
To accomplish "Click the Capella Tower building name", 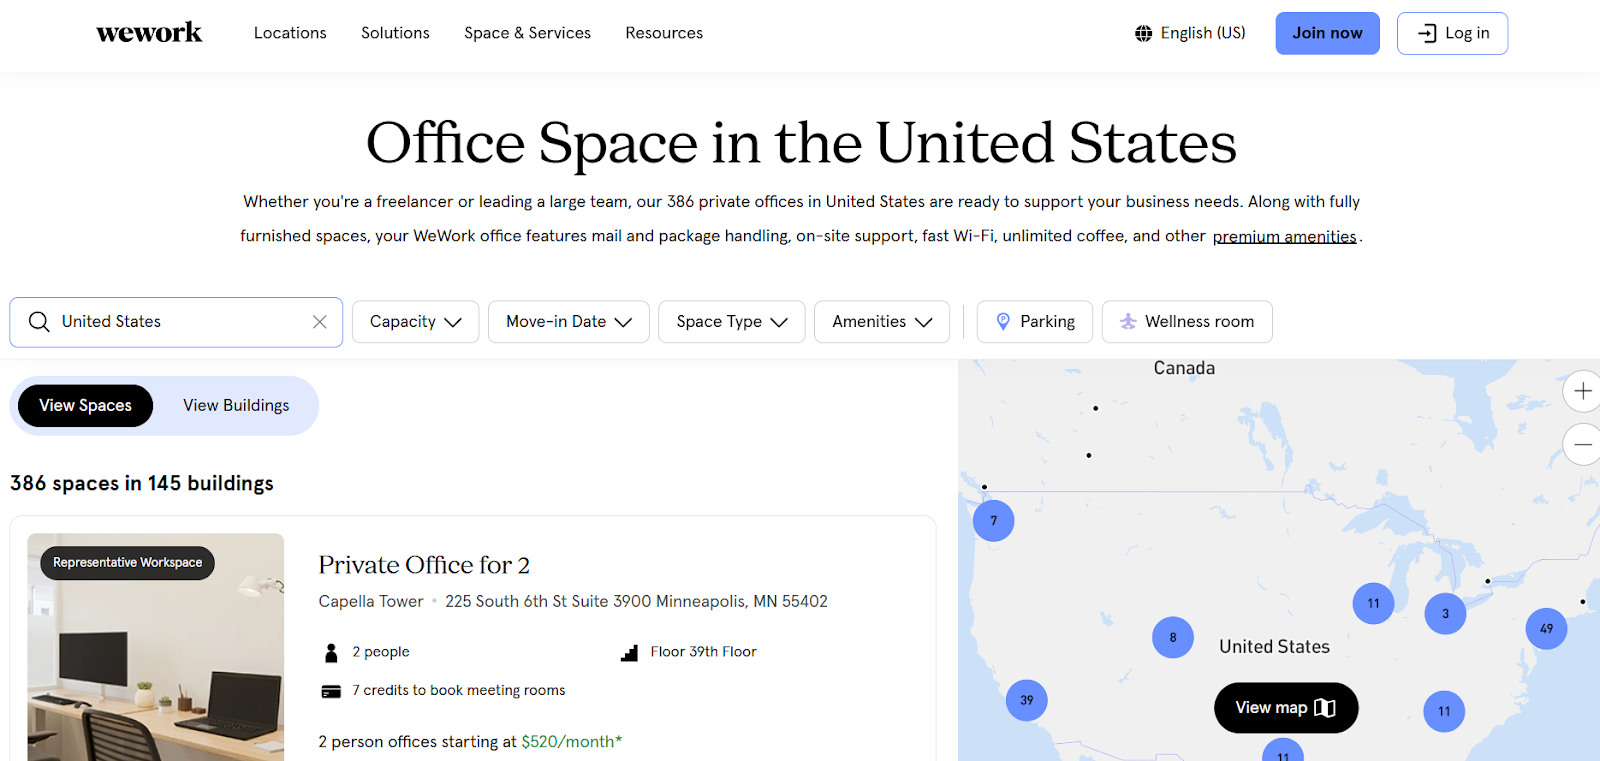I will (371, 602).
